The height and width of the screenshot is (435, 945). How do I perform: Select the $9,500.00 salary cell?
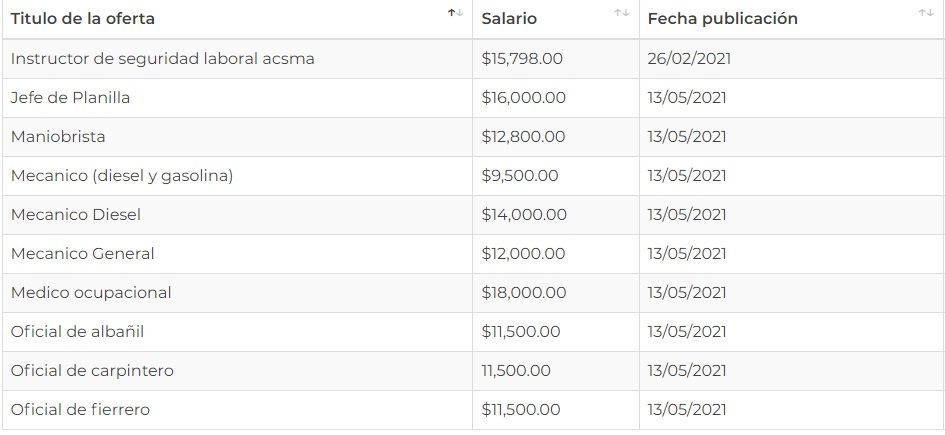pos(520,176)
